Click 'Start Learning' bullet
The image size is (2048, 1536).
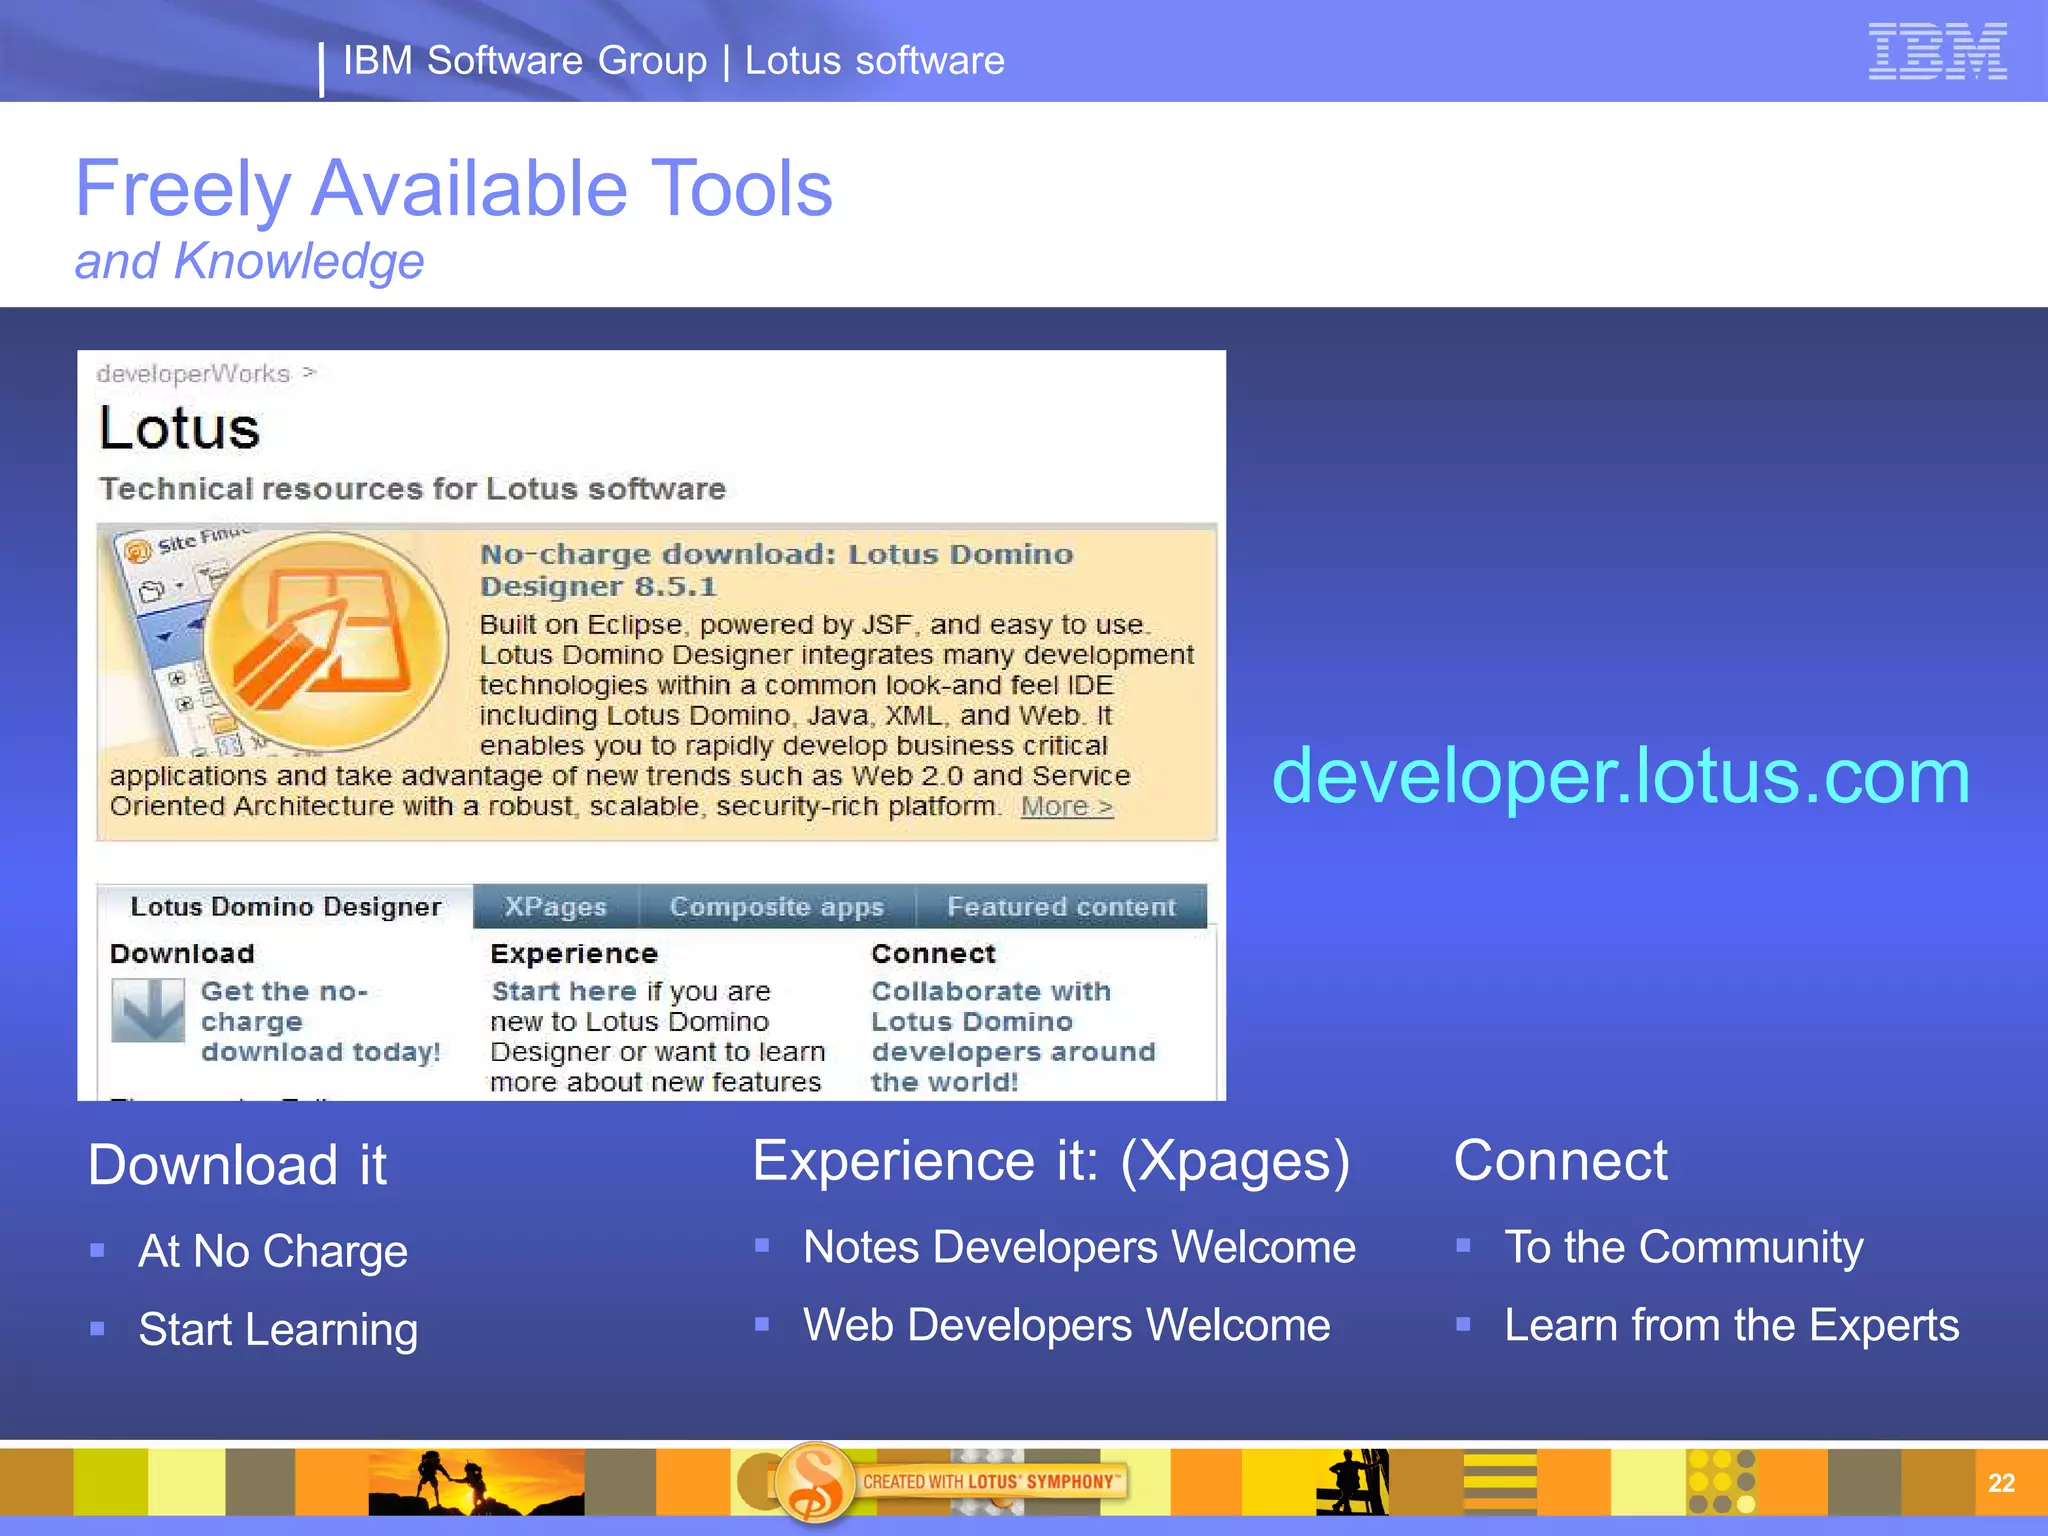click(278, 1330)
